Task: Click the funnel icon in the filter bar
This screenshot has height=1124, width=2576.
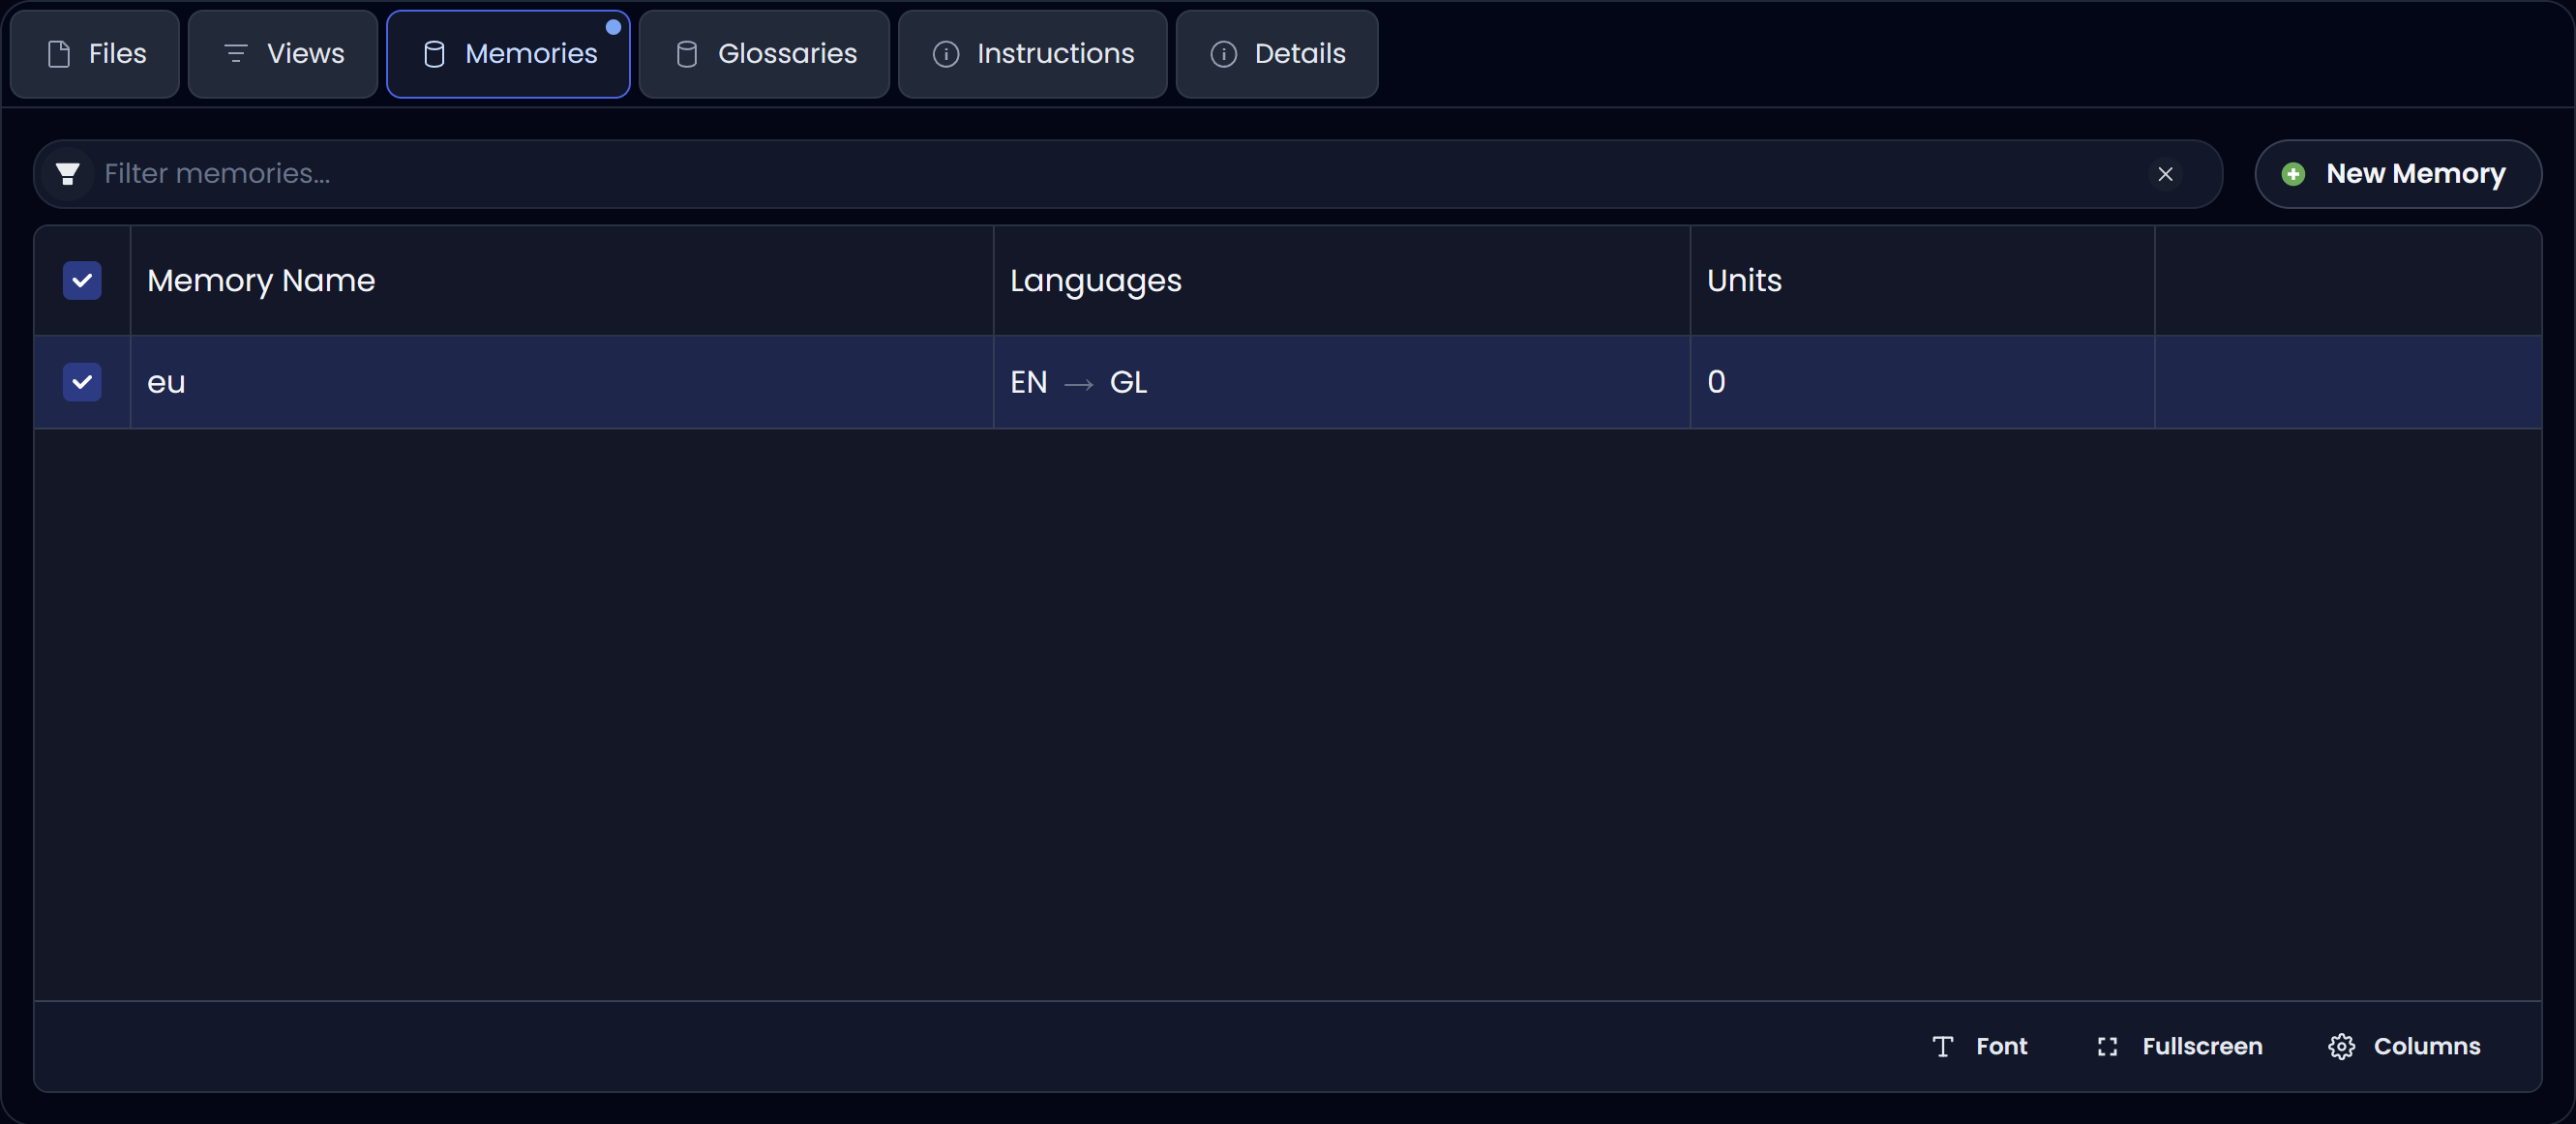Action: (67, 173)
